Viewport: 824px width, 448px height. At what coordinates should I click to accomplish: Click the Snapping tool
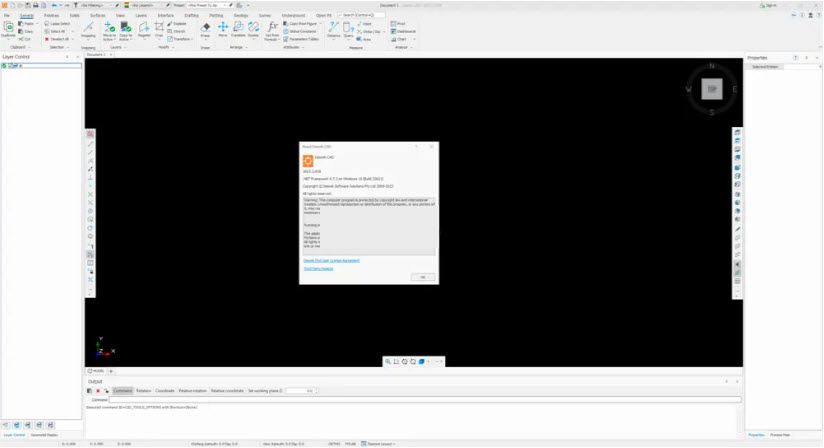coord(88,30)
